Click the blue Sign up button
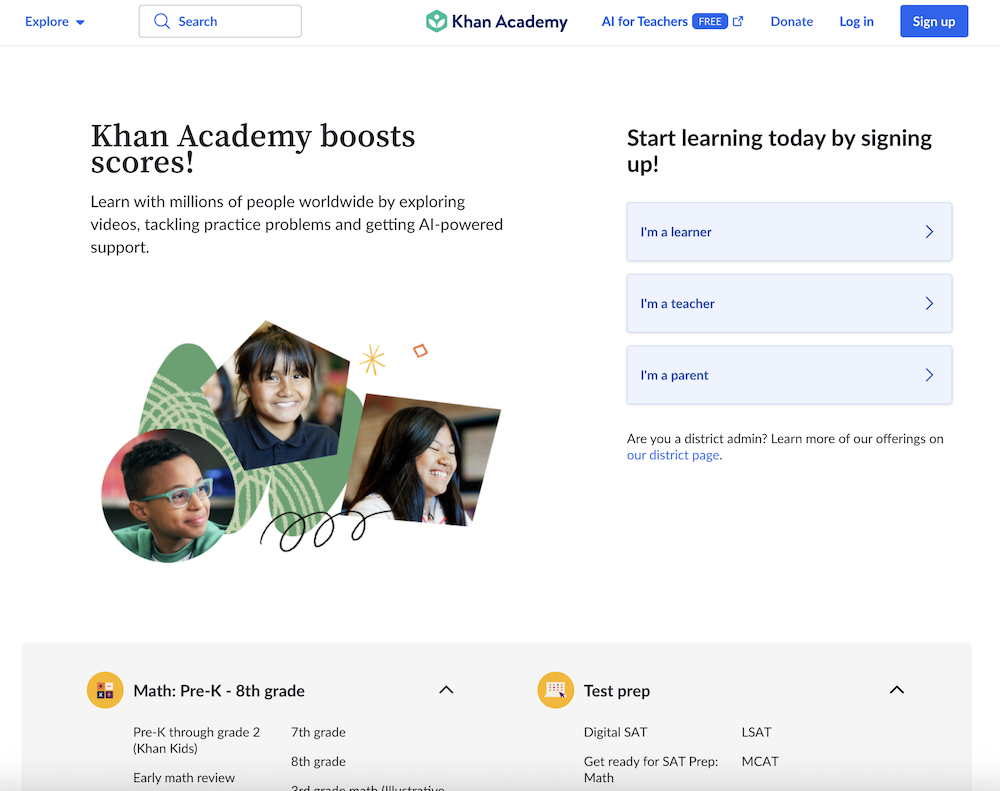 [x=934, y=22]
